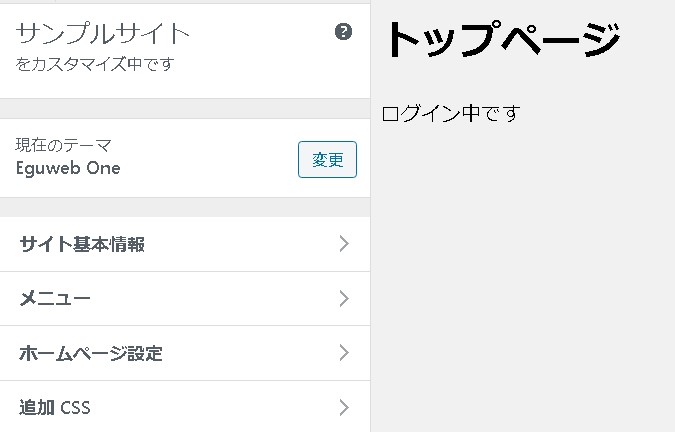
Task: Click empty preview area below ログイン中です
Action: click(x=520, y=280)
